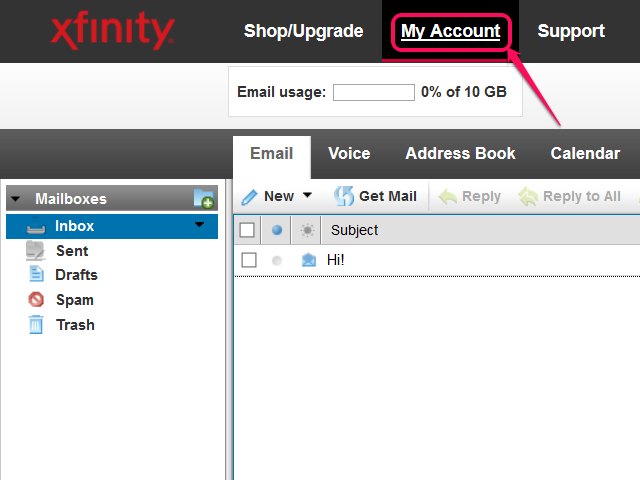
Task: Click the Spam prohibited icon
Action: [36, 300]
